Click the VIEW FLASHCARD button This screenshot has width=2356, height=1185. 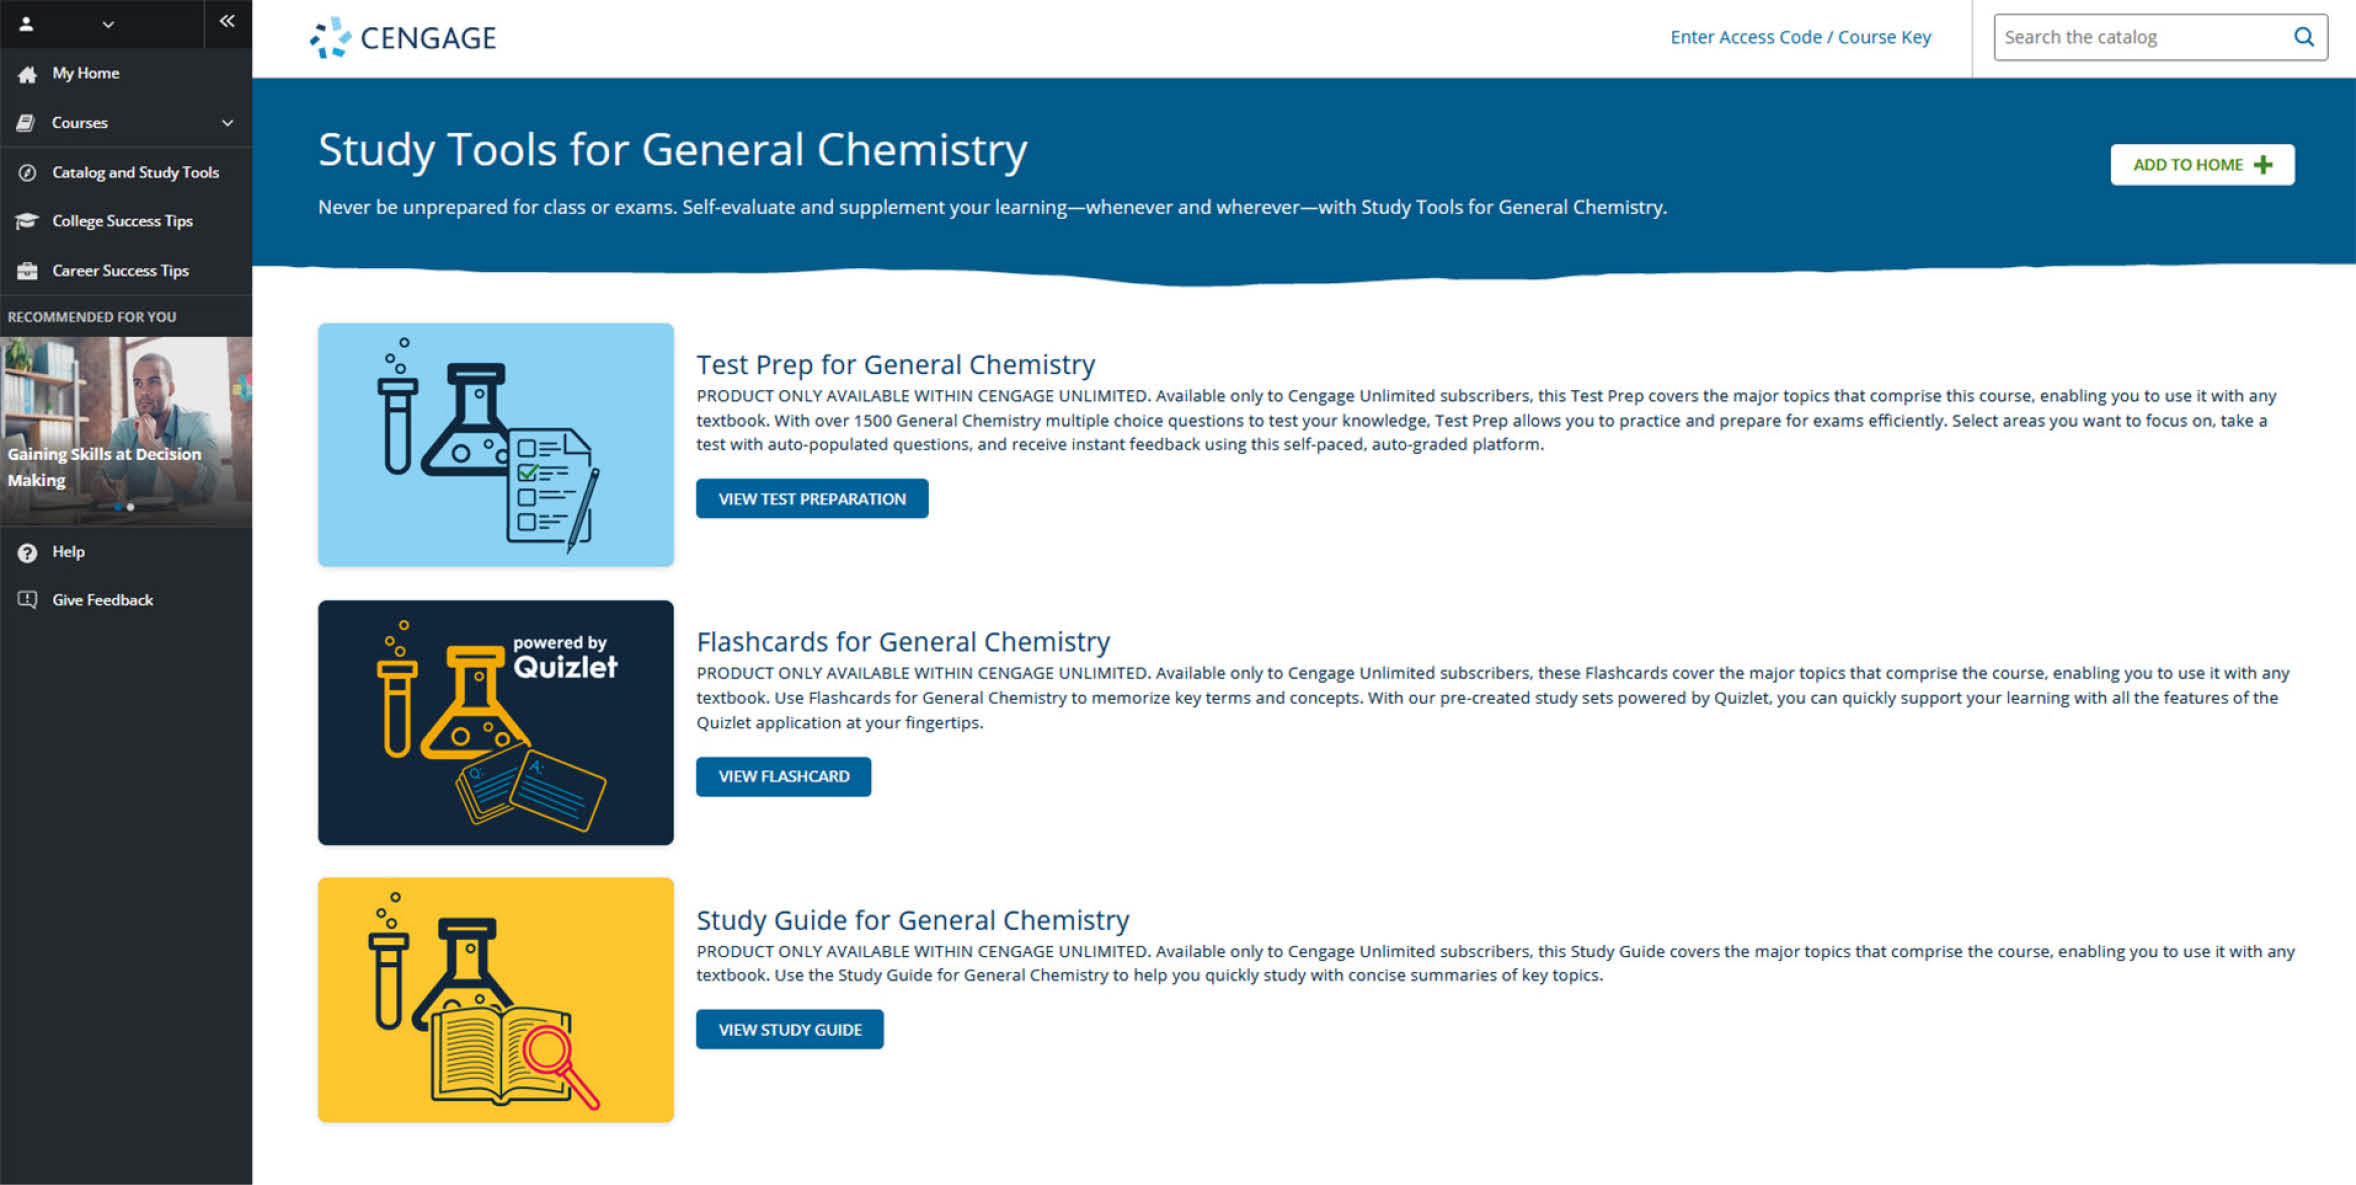pos(783,777)
